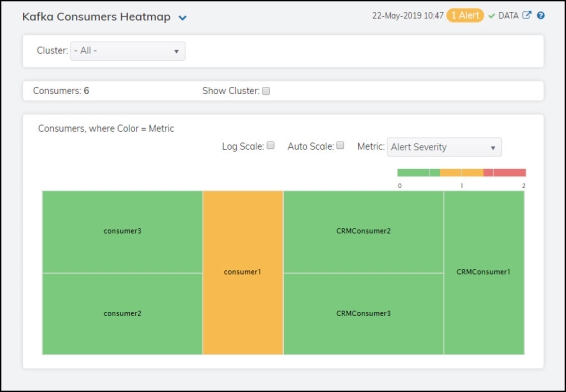
Task: Enable the Auto Scale checkbox
Action: 340,145
